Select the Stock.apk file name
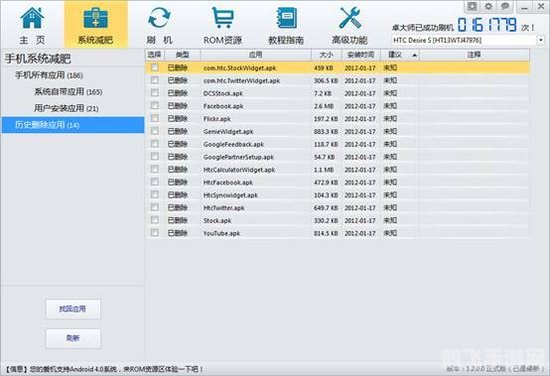Viewport: 550px width, 376px height. [217, 221]
